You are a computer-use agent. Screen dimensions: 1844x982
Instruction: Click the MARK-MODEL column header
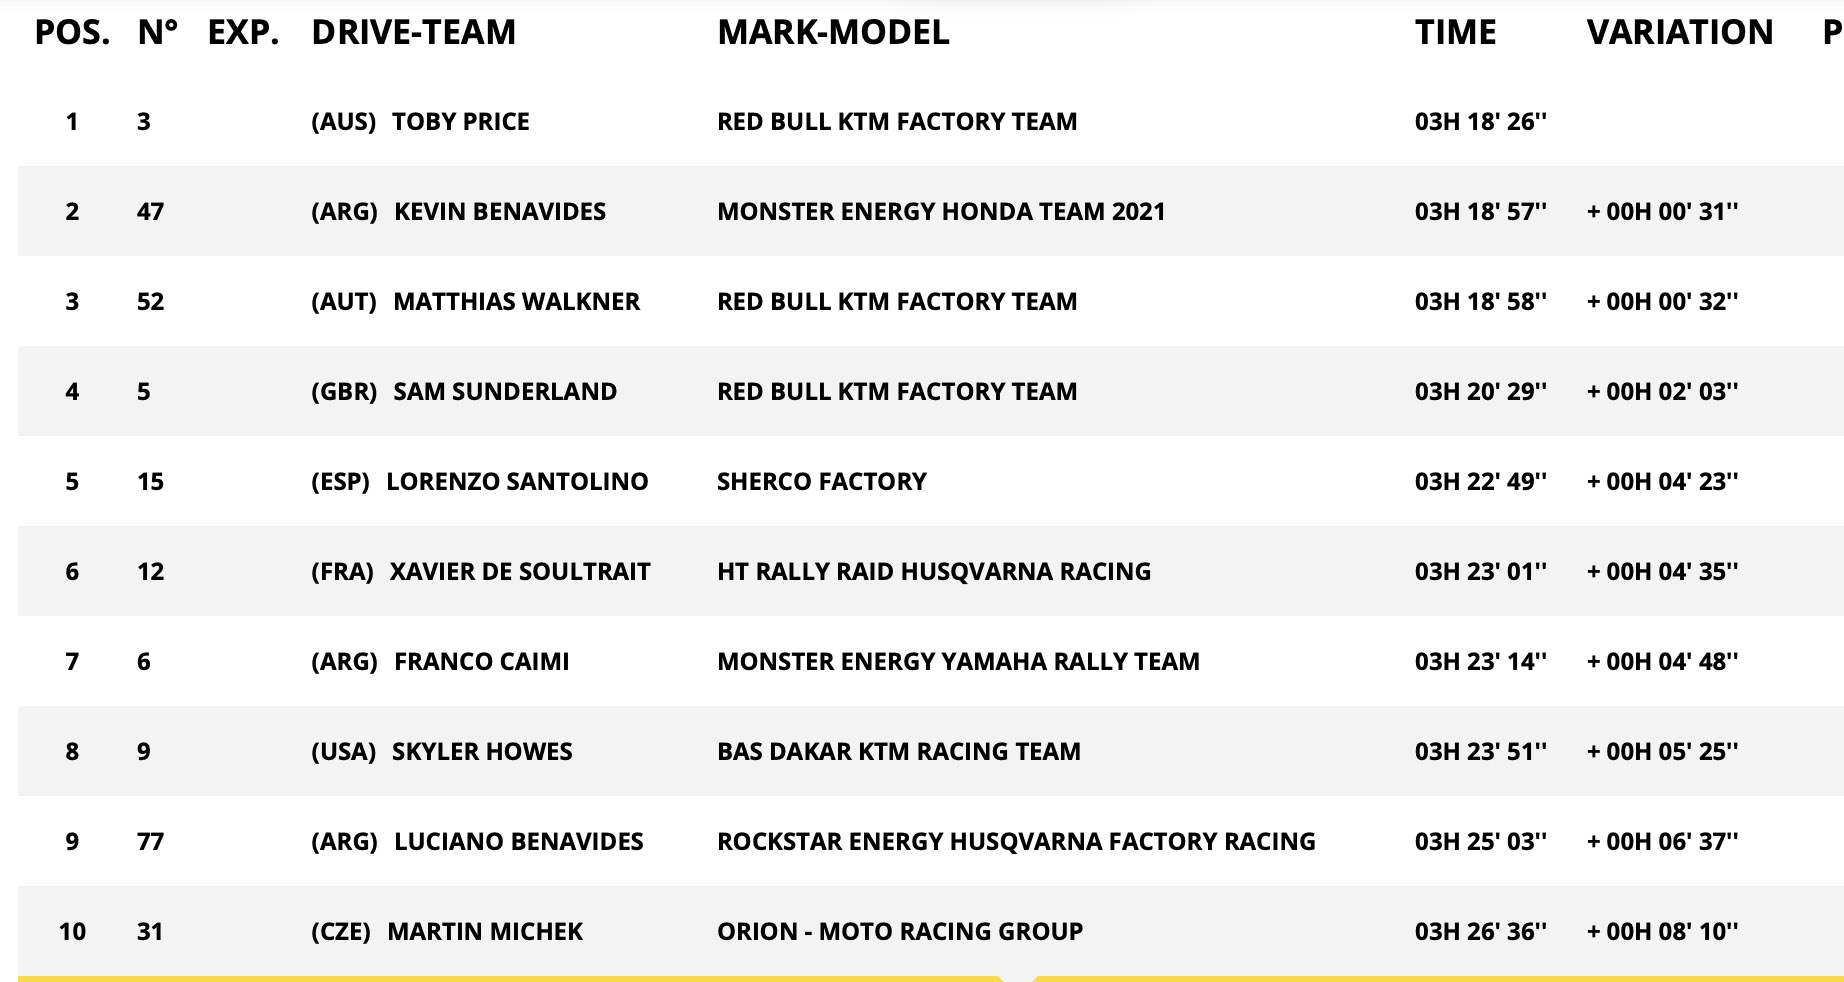[x=833, y=32]
